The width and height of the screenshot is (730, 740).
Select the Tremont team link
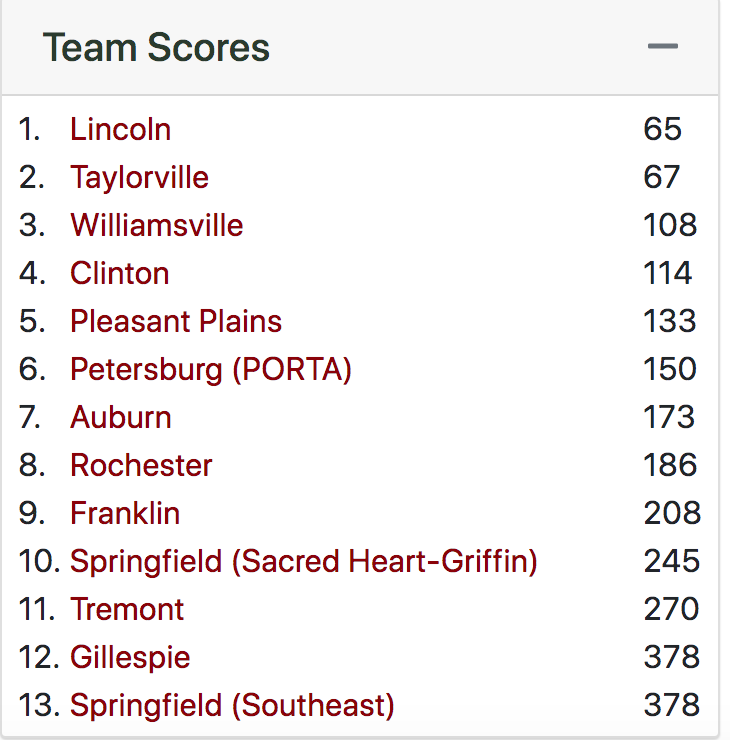tap(127, 609)
